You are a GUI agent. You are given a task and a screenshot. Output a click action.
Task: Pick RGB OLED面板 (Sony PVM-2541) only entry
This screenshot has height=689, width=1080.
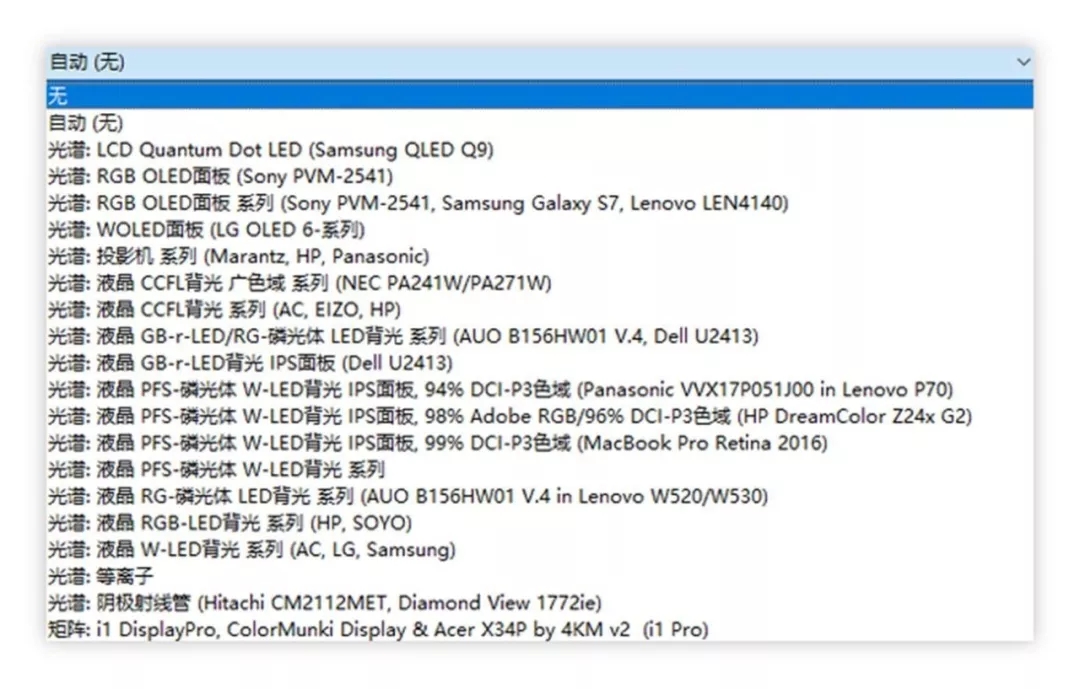tap(220, 177)
